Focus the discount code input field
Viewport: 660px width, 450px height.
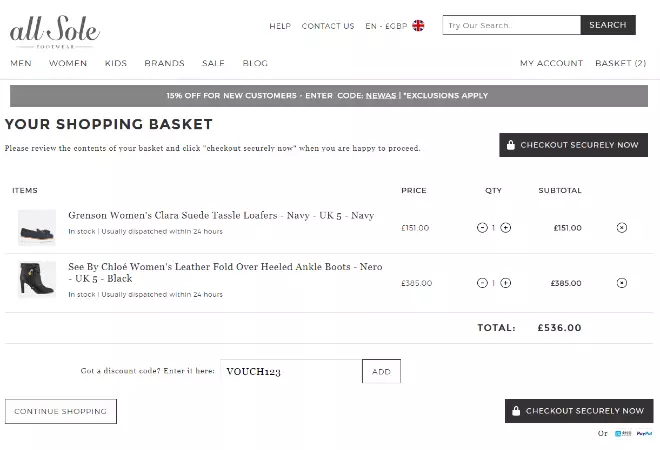click(290, 372)
